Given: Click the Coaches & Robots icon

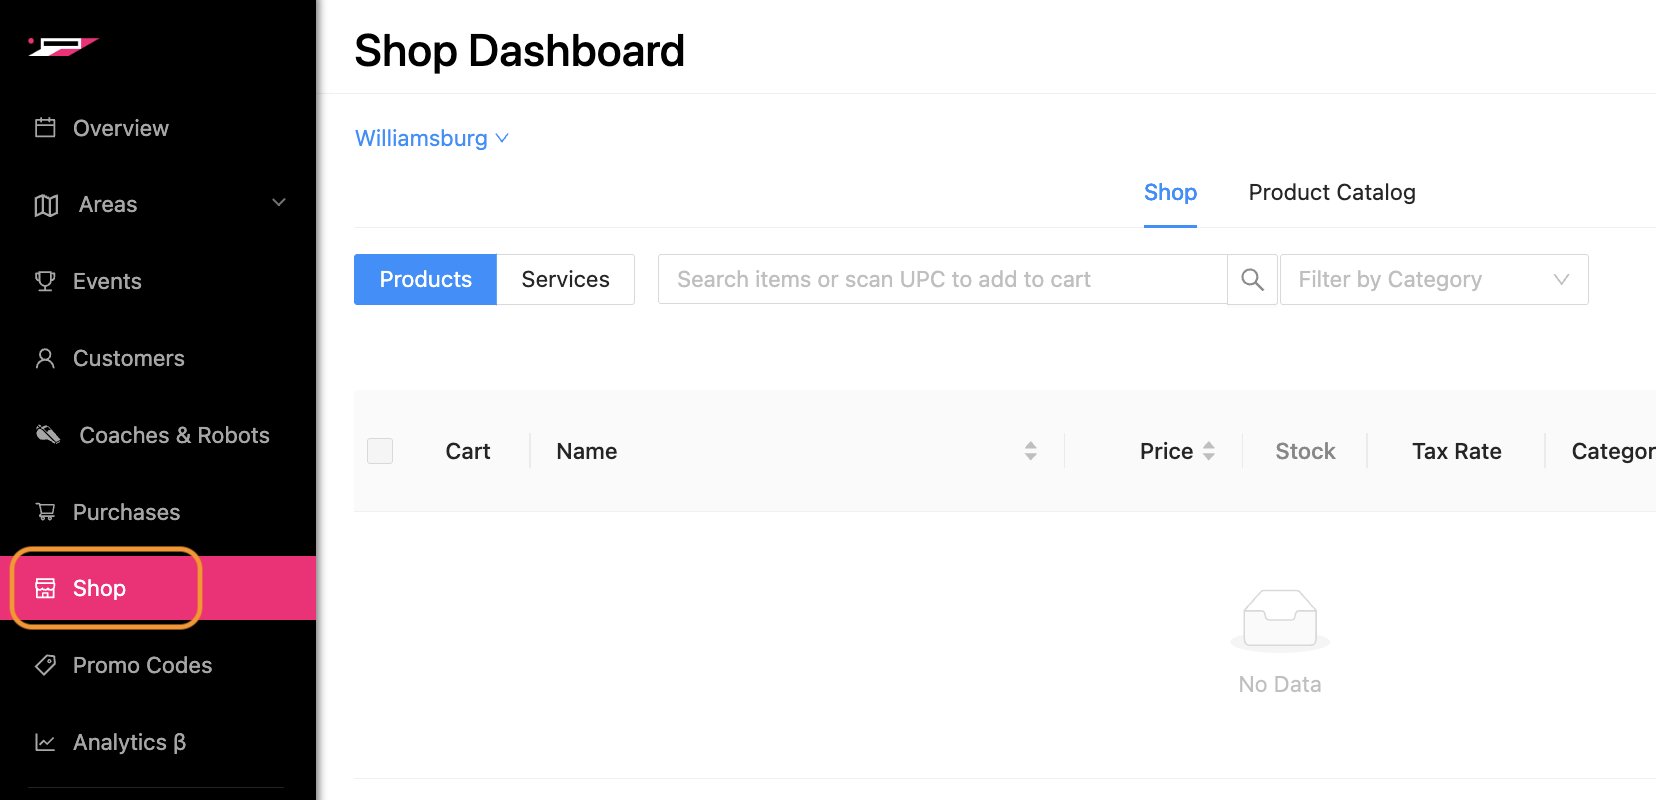Looking at the screenshot, I should (48, 434).
